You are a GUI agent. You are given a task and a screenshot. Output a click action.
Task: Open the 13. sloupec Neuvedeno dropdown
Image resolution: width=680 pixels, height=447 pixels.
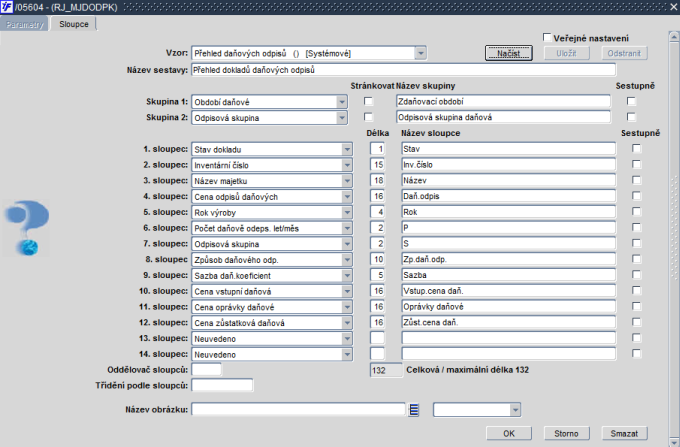coord(347,339)
